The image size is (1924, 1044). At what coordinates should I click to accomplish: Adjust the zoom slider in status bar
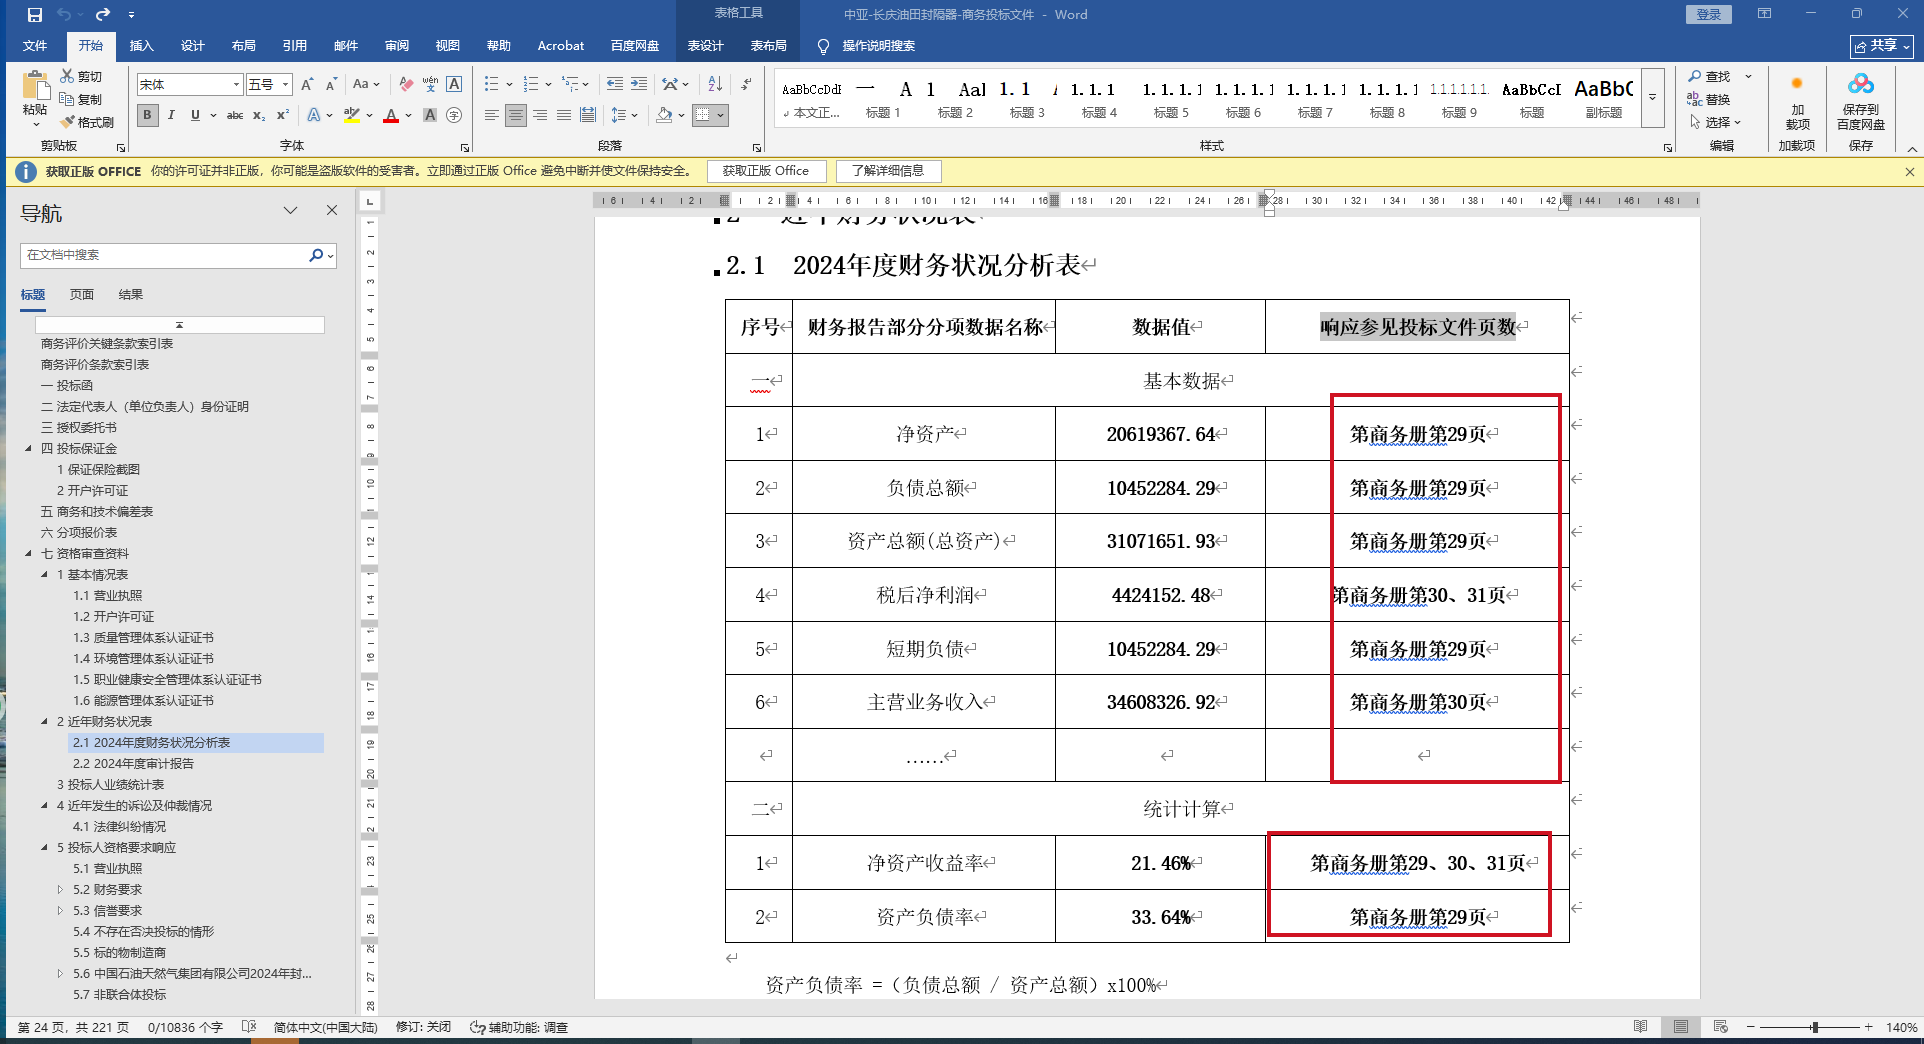point(1814,1027)
